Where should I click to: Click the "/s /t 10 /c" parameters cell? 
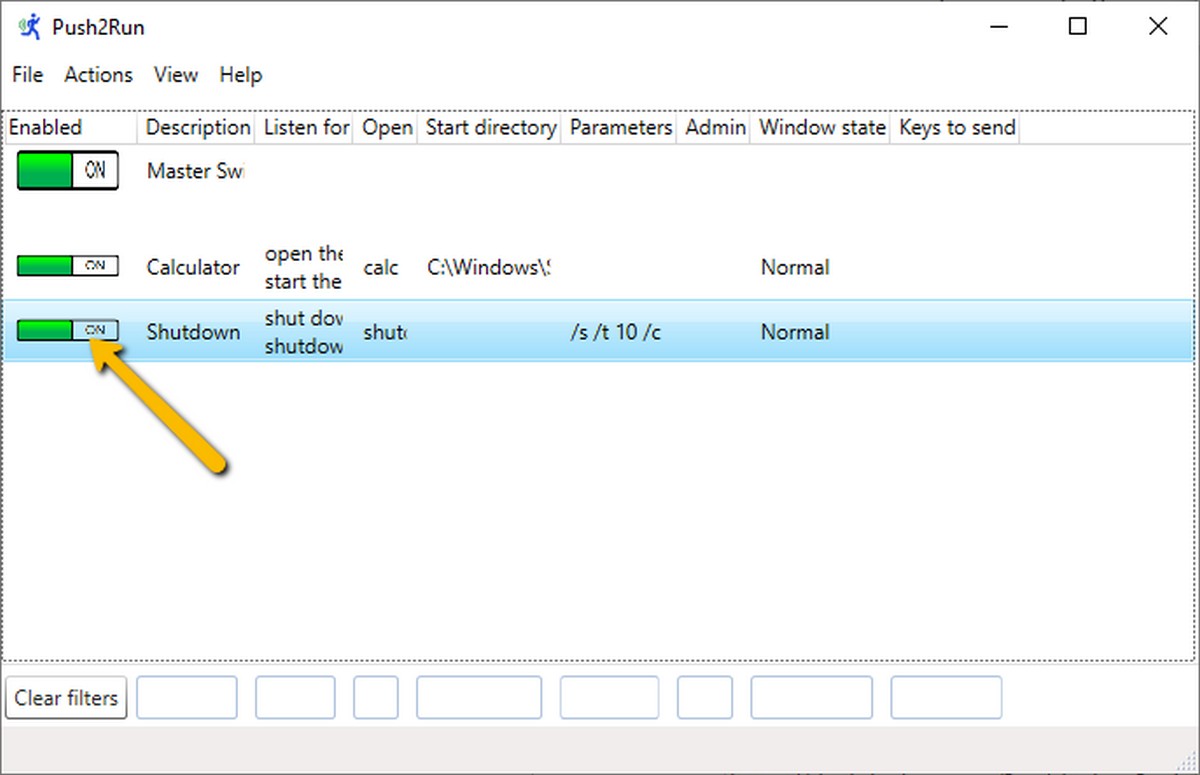pos(615,332)
